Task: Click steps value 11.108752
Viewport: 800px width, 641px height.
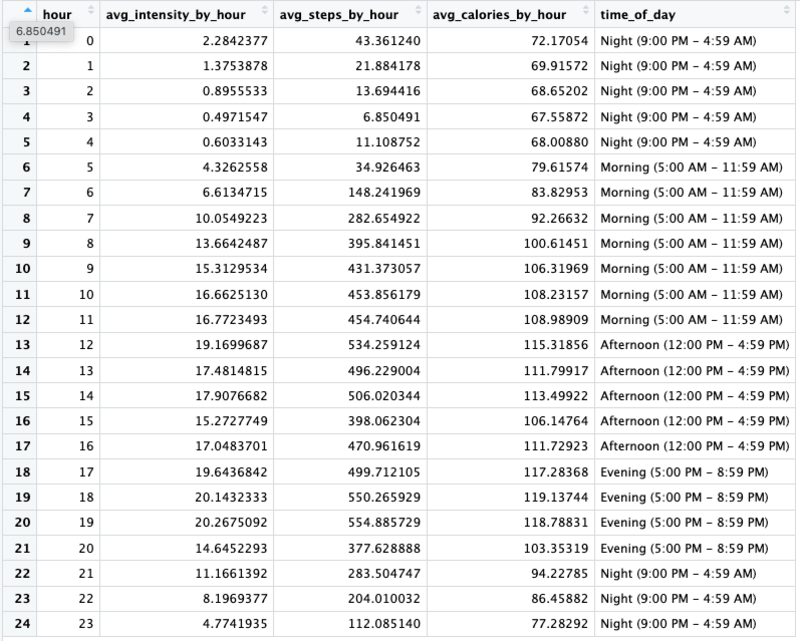Action: tap(388, 142)
